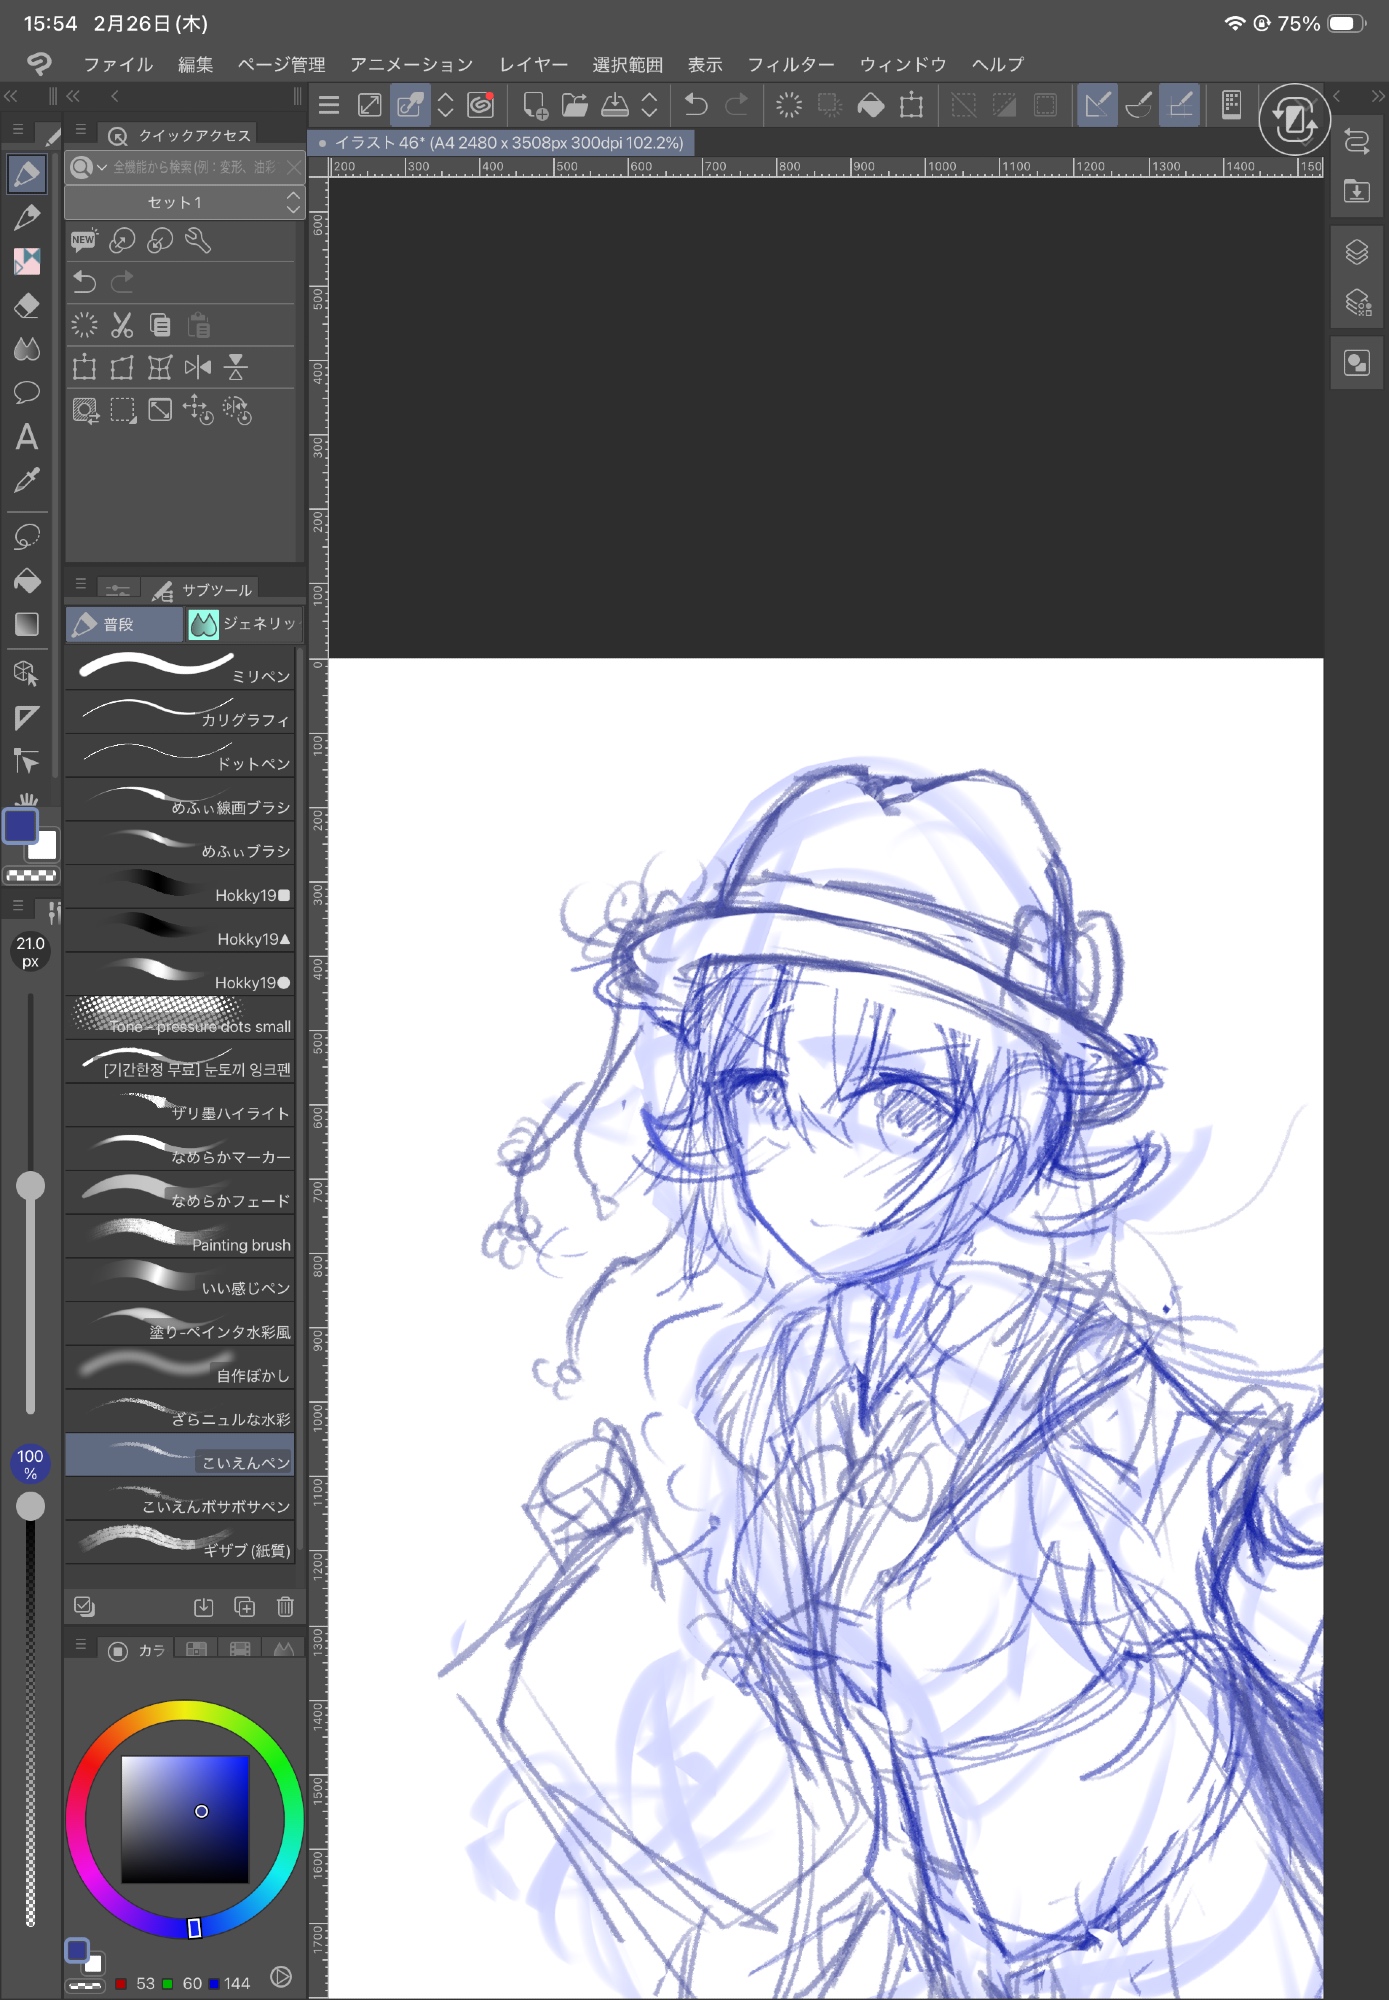
Task: Click the scissors Cut icon in Quick Access
Action: [122, 325]
